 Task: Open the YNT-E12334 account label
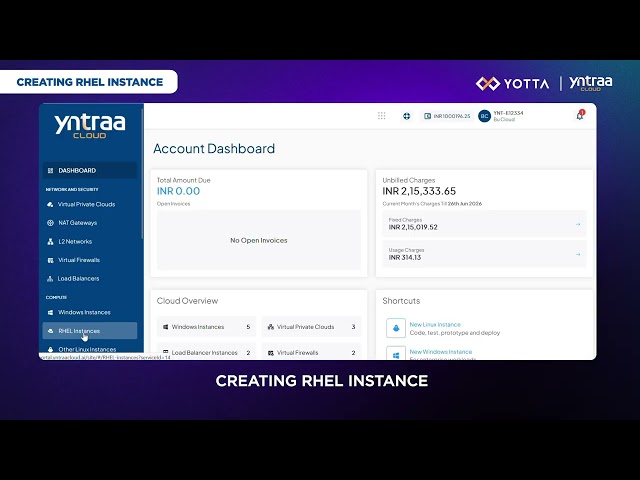pos(508,113)
